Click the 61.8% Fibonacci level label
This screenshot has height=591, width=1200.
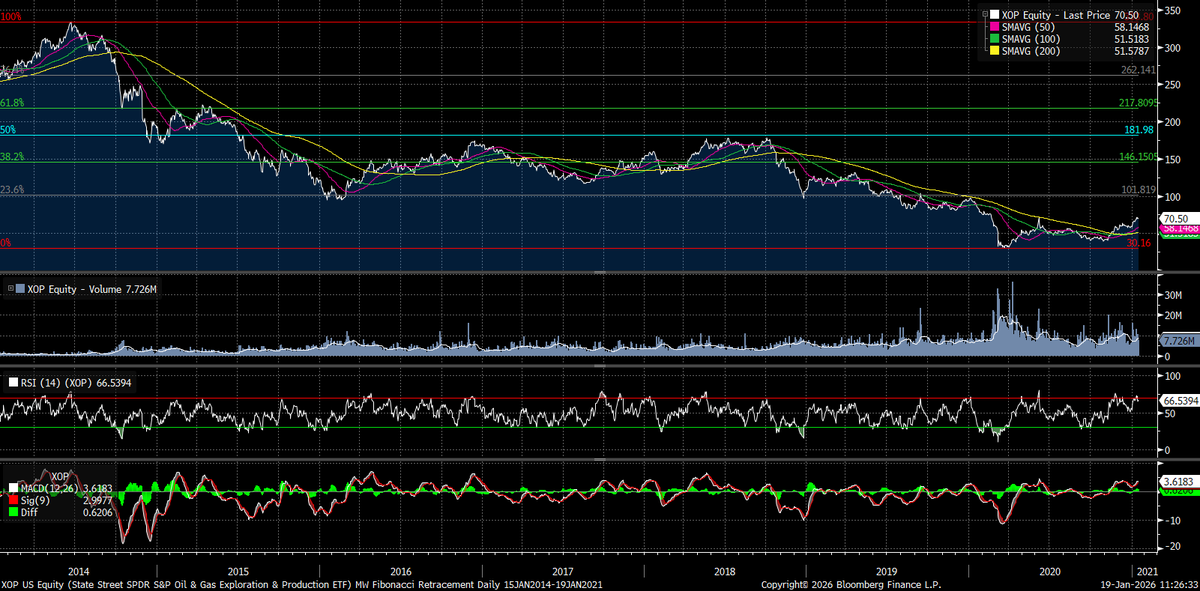[x=13, y=103]
